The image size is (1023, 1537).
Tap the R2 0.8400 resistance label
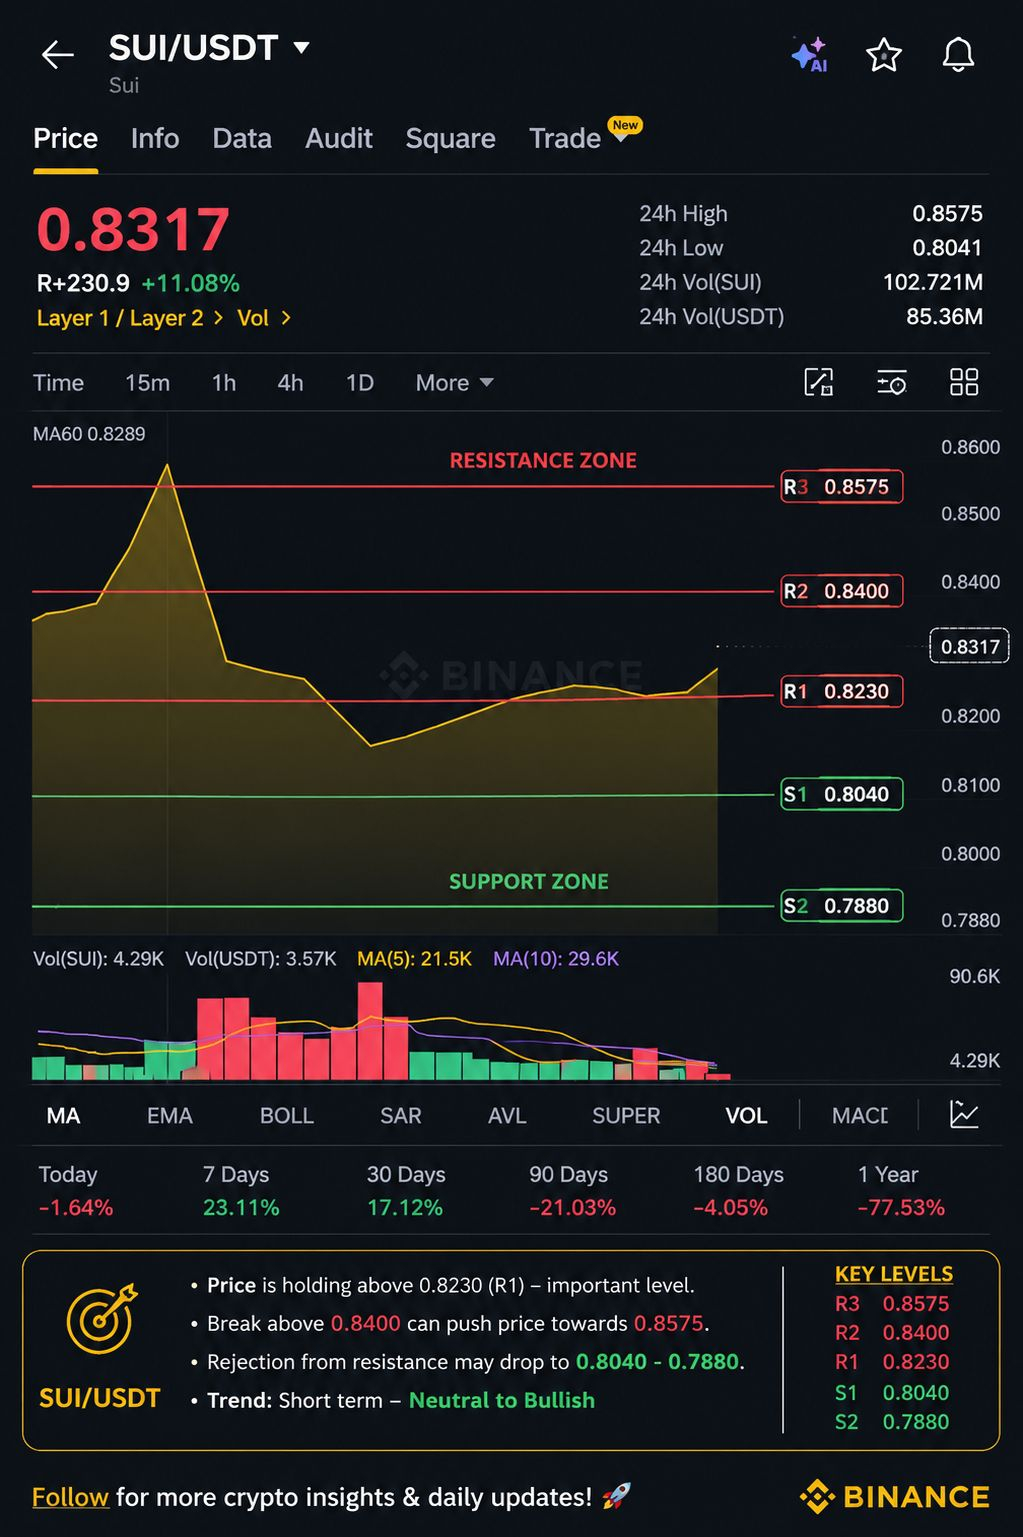coord(842,591)
